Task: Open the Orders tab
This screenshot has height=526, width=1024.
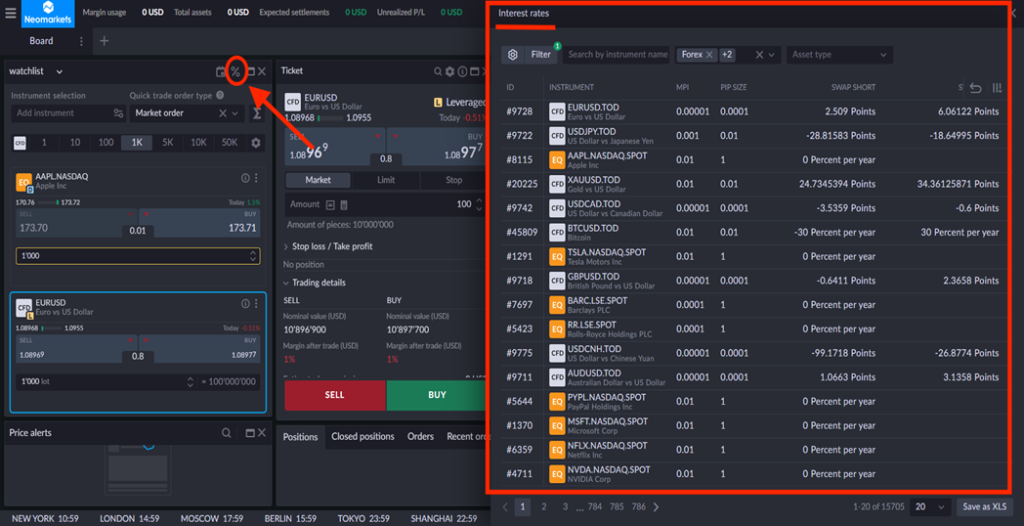Action: [x=420, y=437]
